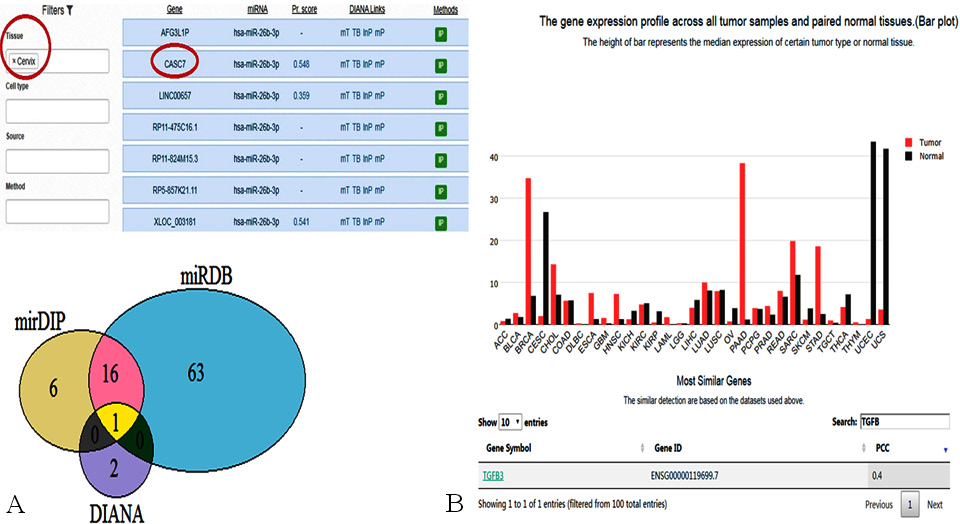Click the green method icon in AFG3L1P row
The width and height of the screenshot is (960, 524).
[441, 34]
